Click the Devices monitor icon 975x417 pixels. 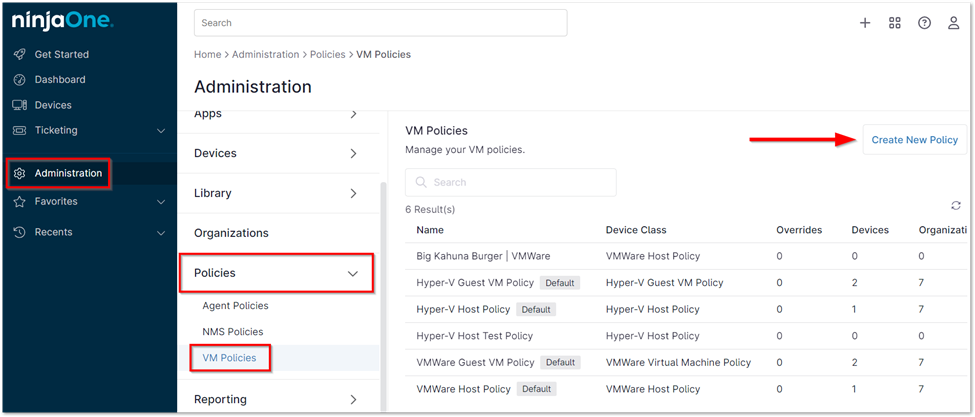pyautogui.click(x=20, y=105)
